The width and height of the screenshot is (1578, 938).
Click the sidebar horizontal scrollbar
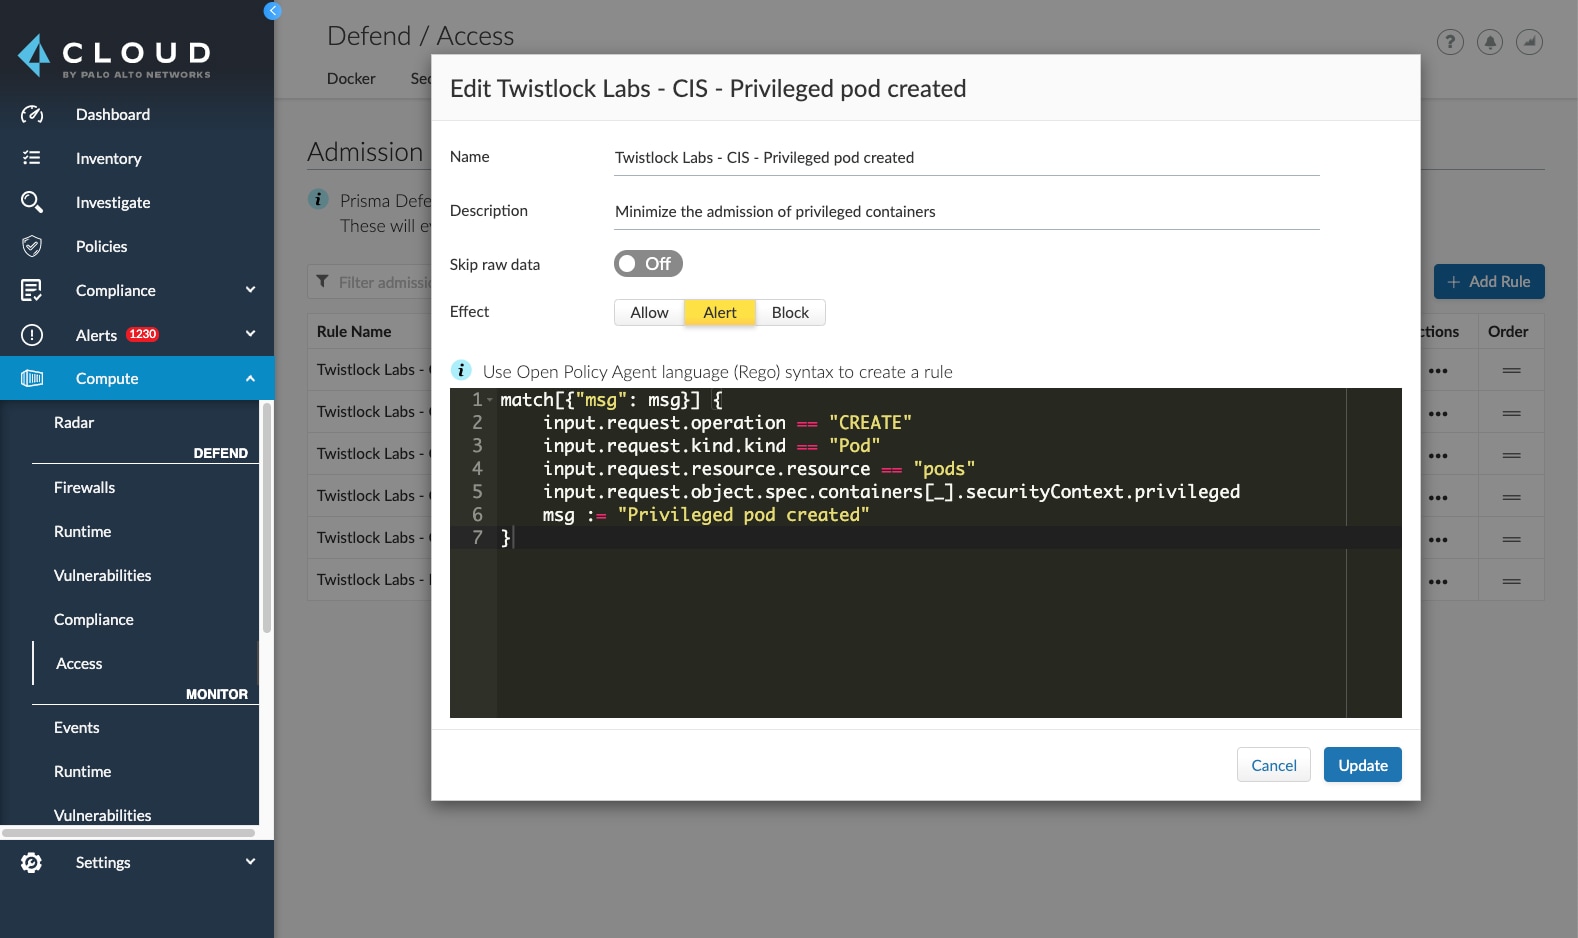128,832
